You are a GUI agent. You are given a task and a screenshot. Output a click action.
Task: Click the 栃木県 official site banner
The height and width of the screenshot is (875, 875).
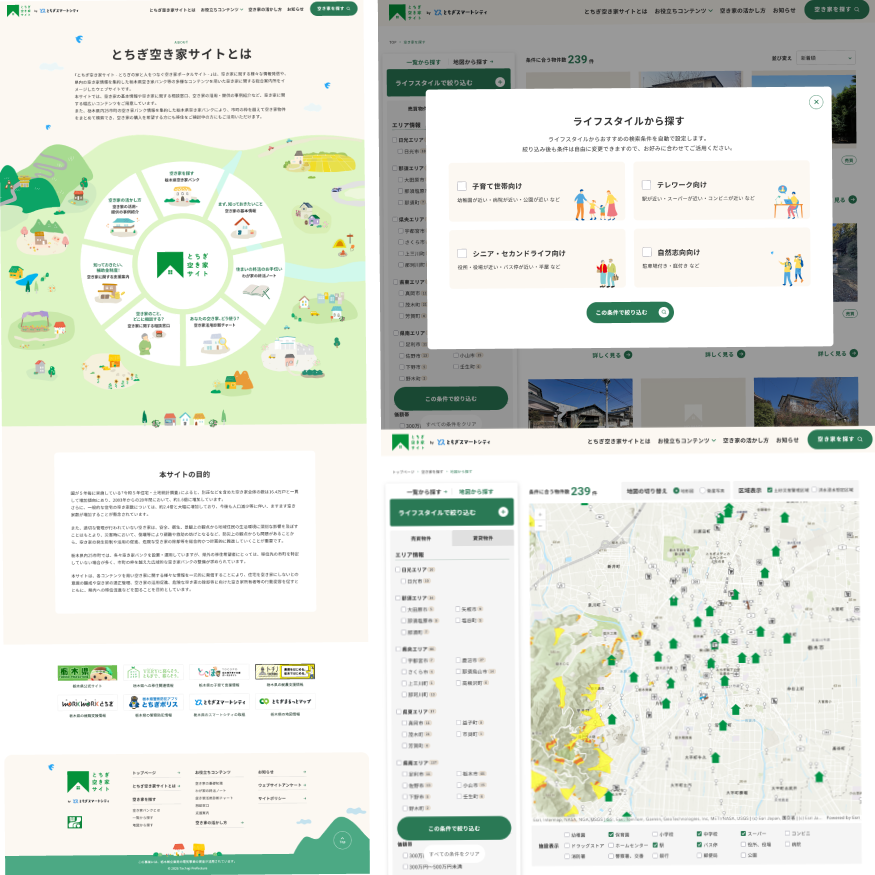(x=87, y=673)
